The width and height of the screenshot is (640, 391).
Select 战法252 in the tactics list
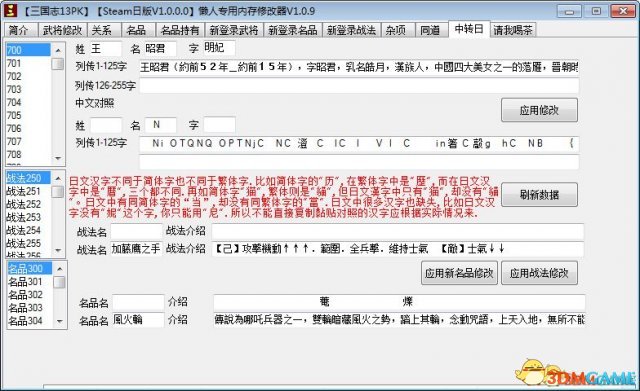pyautogui.click(x=28, y=204)
